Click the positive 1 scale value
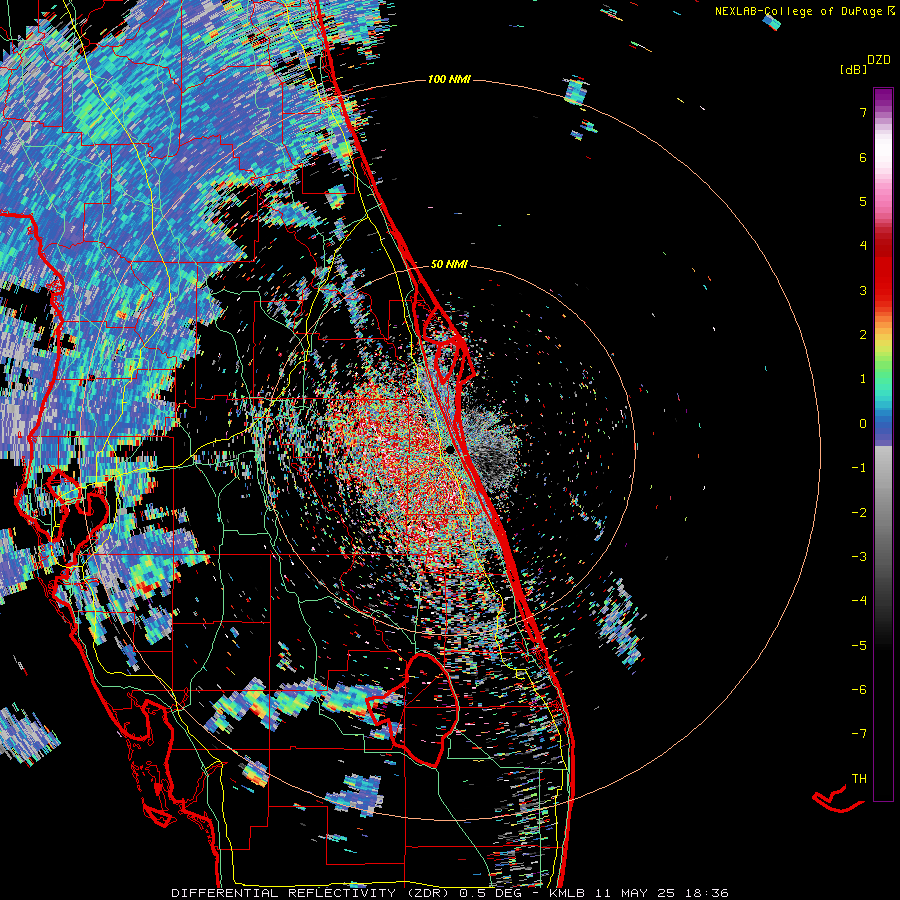The image size is (900, 900). (x=863, y=379)
